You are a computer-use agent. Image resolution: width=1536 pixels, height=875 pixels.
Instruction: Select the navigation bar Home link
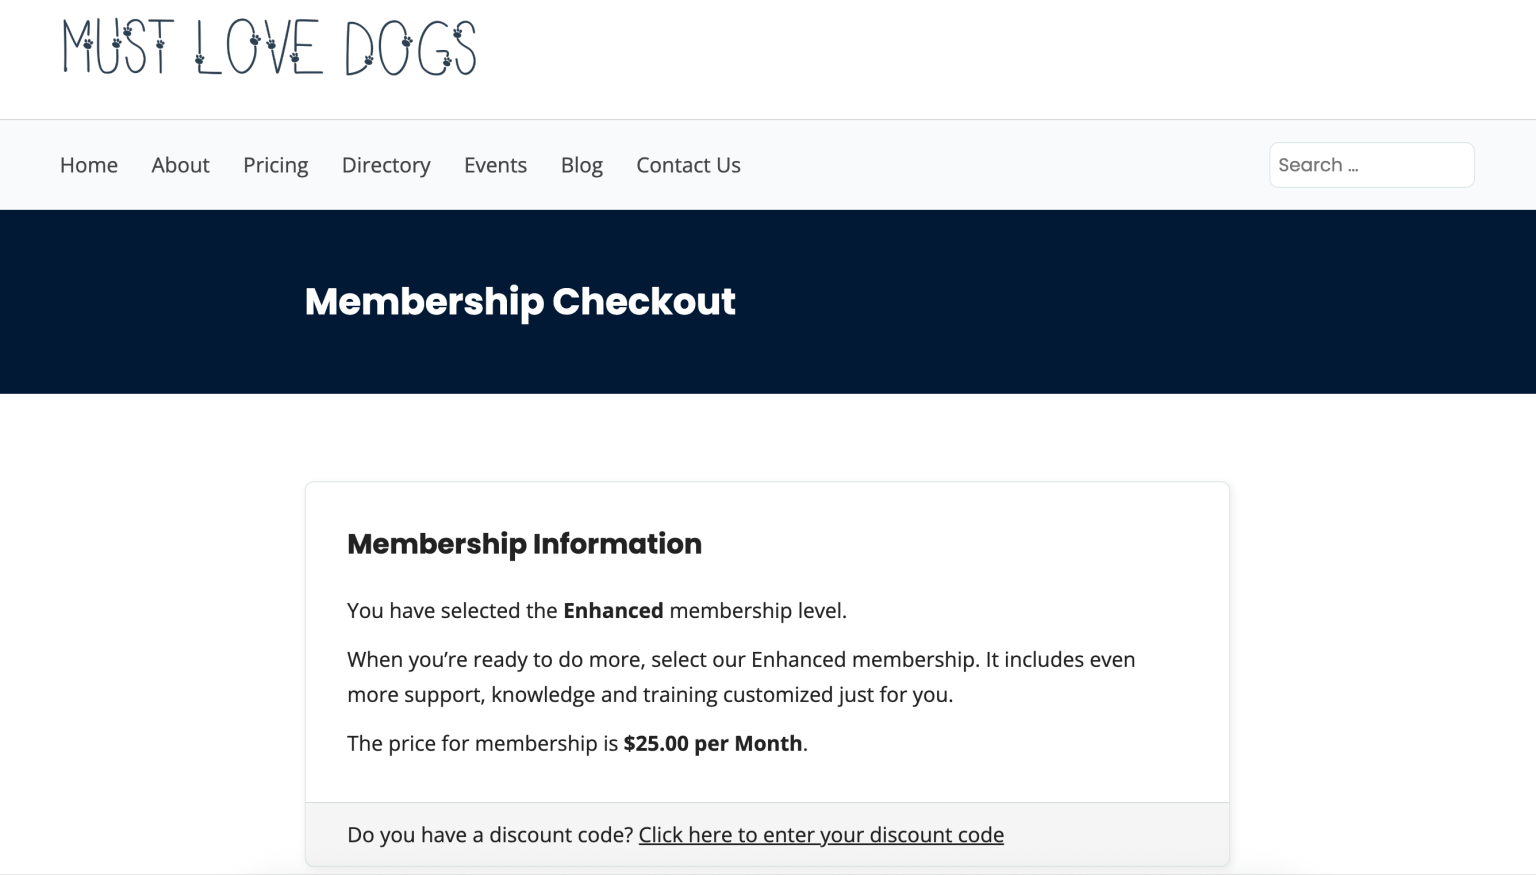(88, 164)
